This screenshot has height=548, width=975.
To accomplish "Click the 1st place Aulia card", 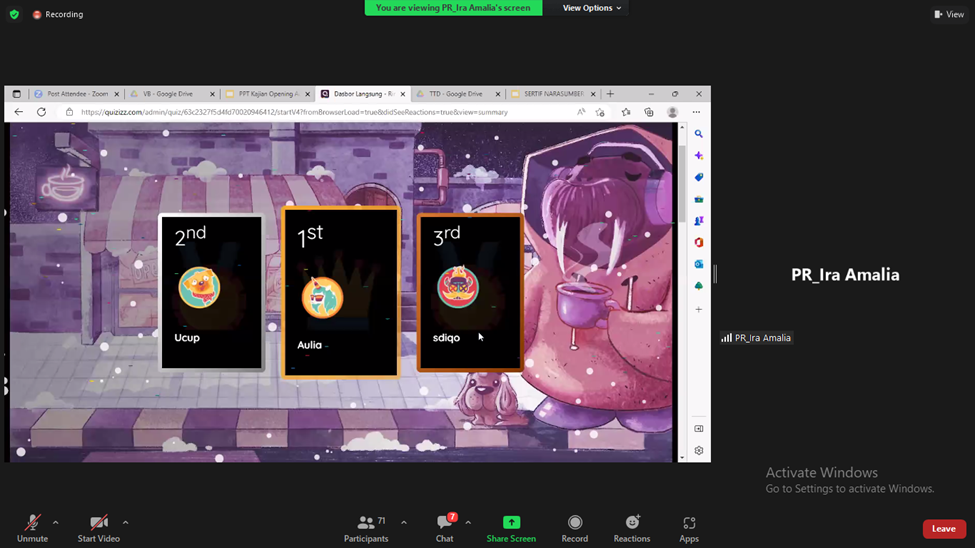I will click(340, 293).
